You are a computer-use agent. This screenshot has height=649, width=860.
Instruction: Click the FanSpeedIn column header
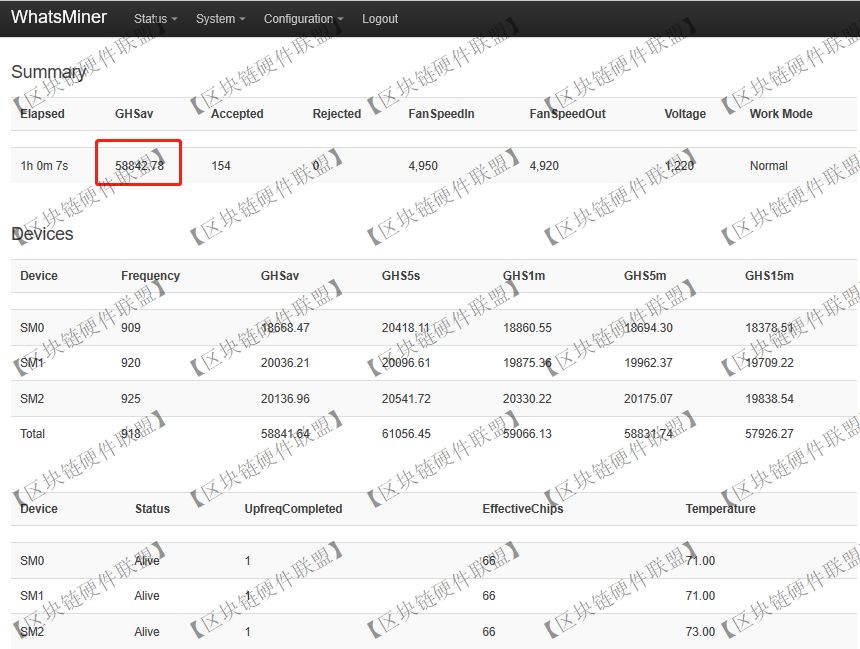[x=441, y=114]
